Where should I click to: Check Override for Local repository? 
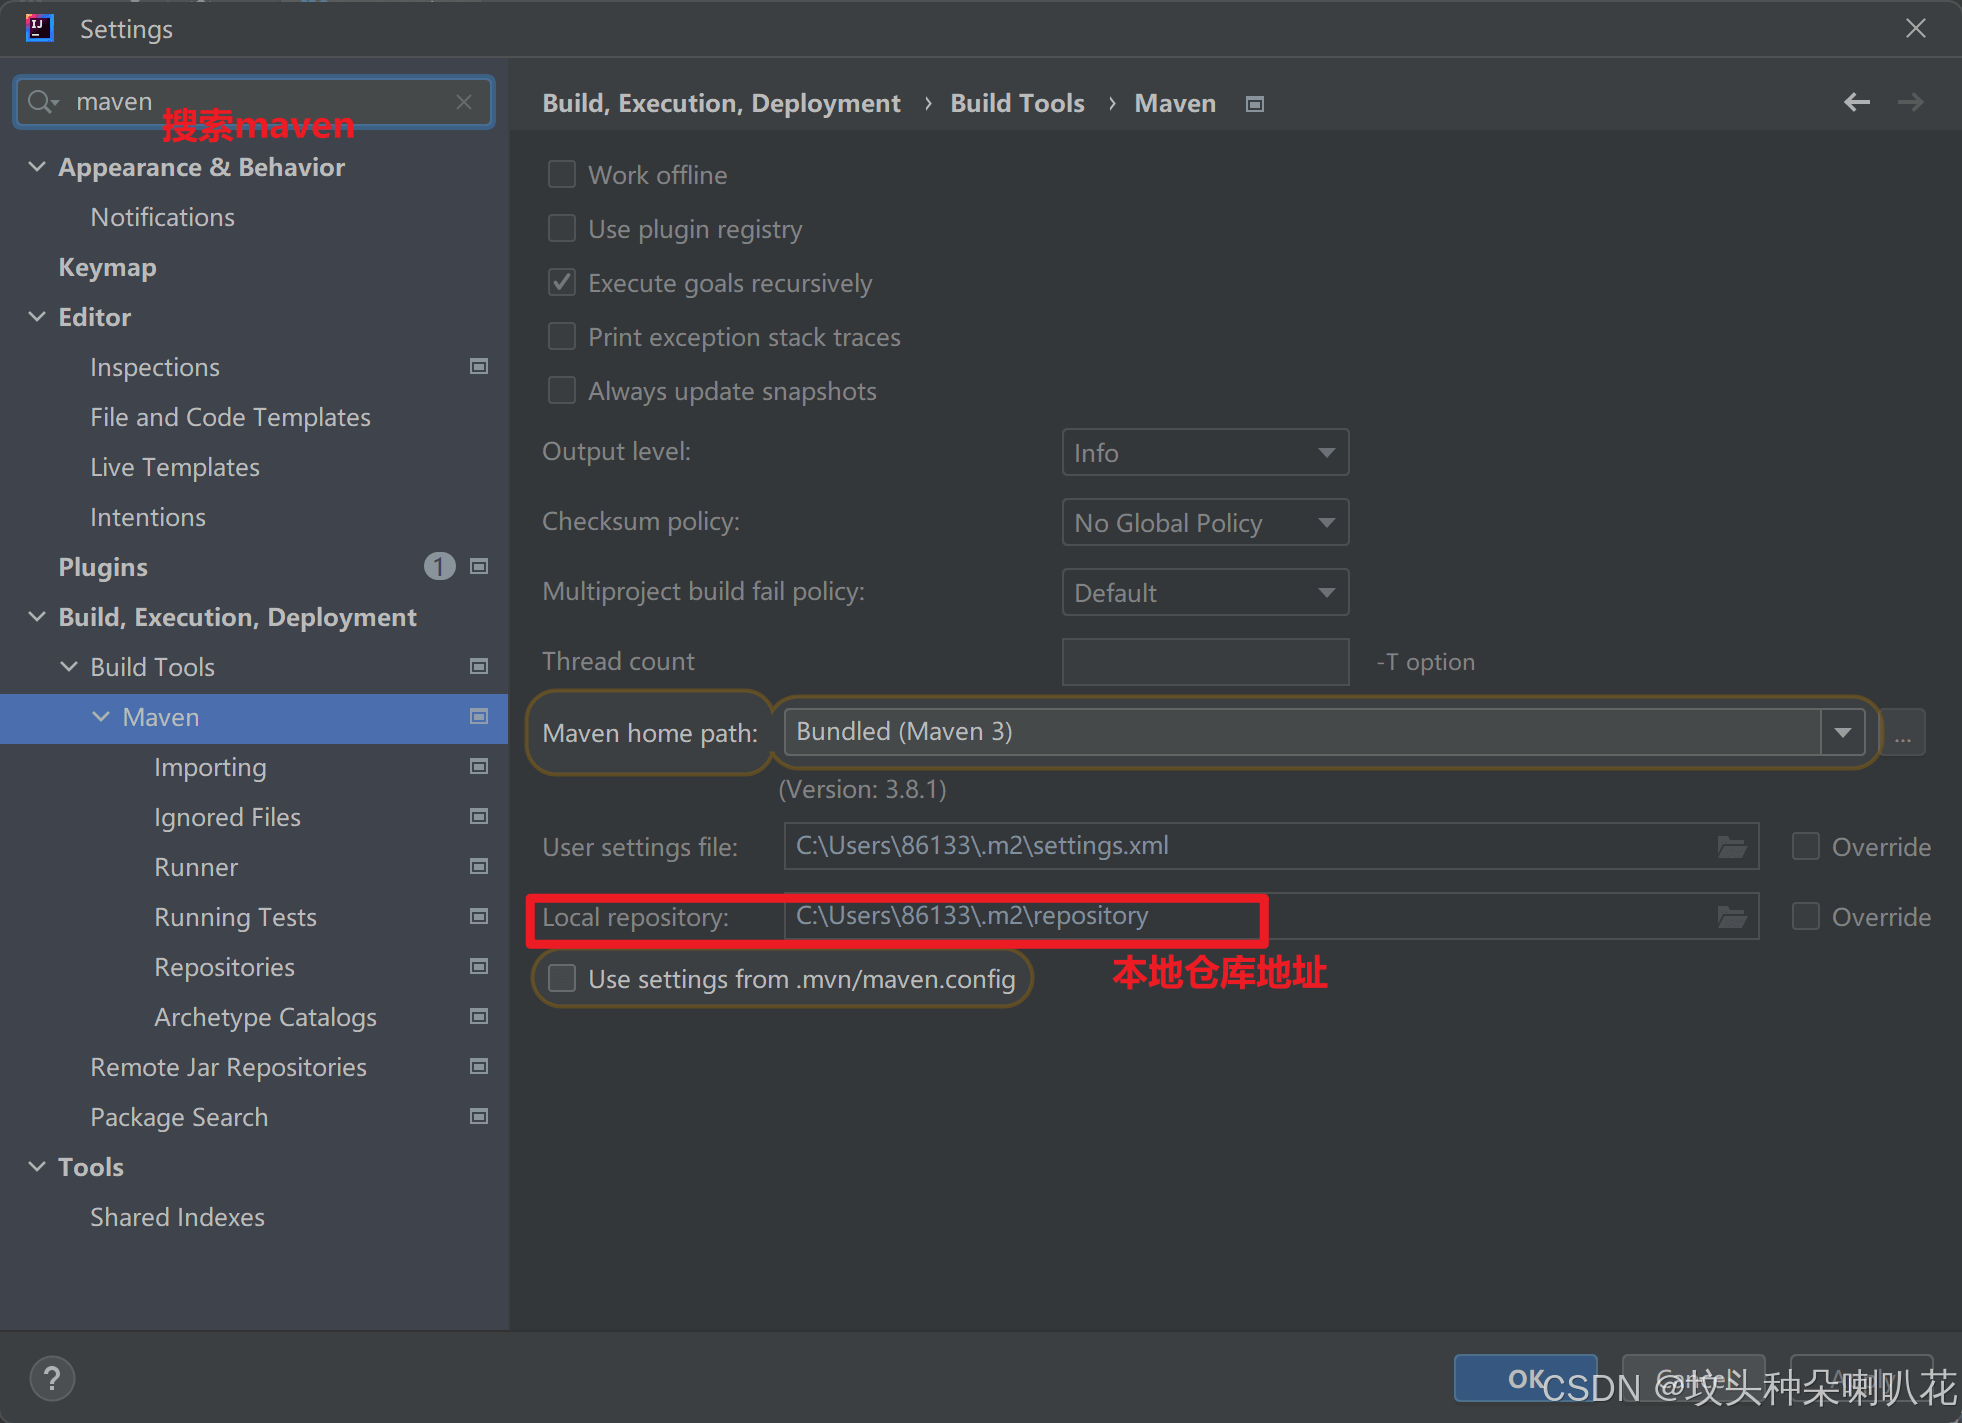1806,917
